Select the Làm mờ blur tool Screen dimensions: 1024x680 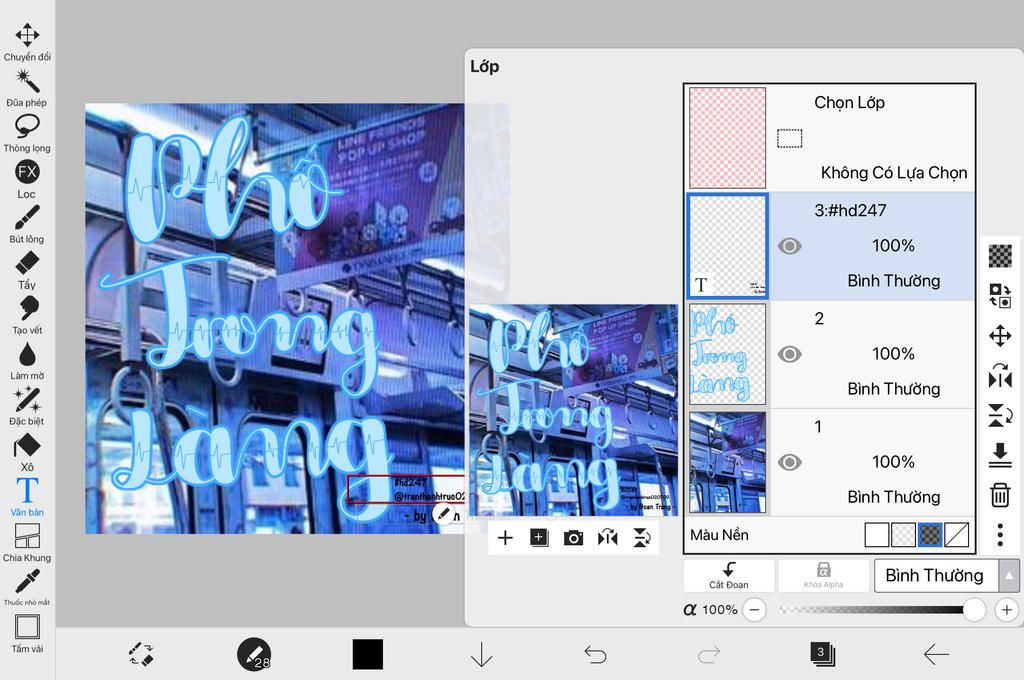coord(27,361)
